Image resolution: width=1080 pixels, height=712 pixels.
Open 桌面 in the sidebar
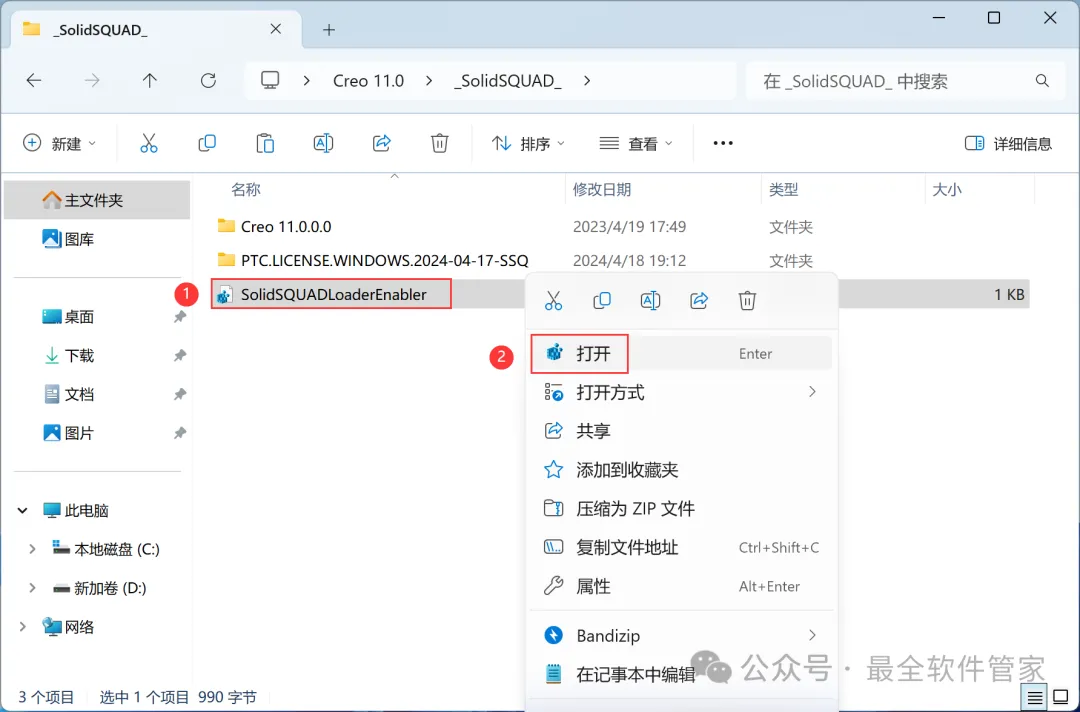point(79,317)
